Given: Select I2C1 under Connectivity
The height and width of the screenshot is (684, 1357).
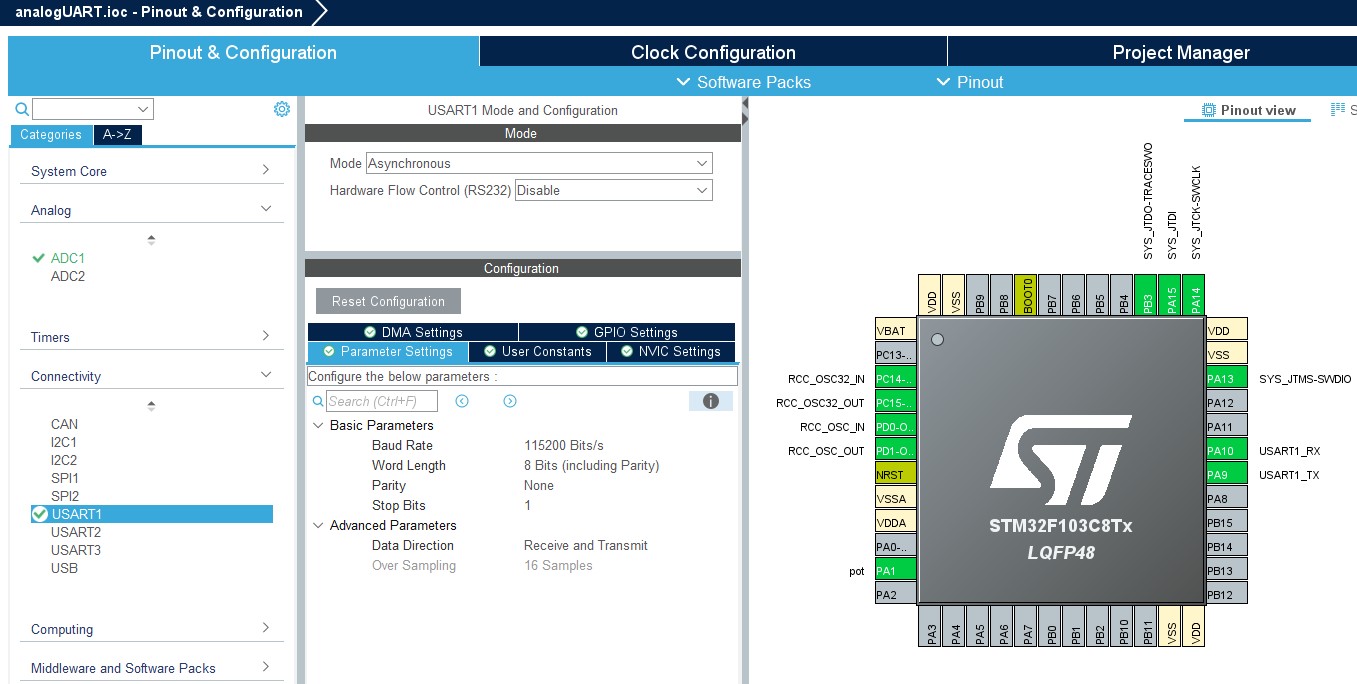Looking at the screenshot, I should coord(64,442).
